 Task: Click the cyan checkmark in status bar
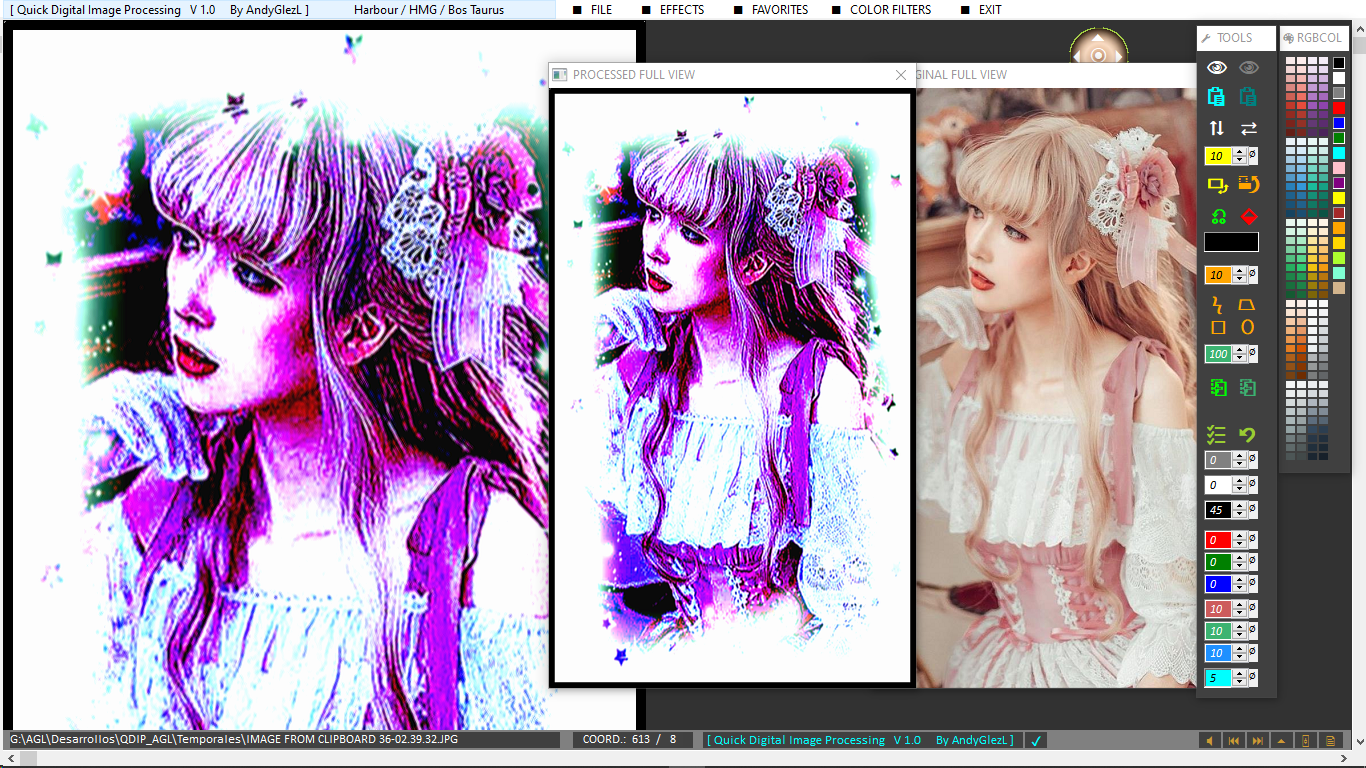pos(1036,740)
